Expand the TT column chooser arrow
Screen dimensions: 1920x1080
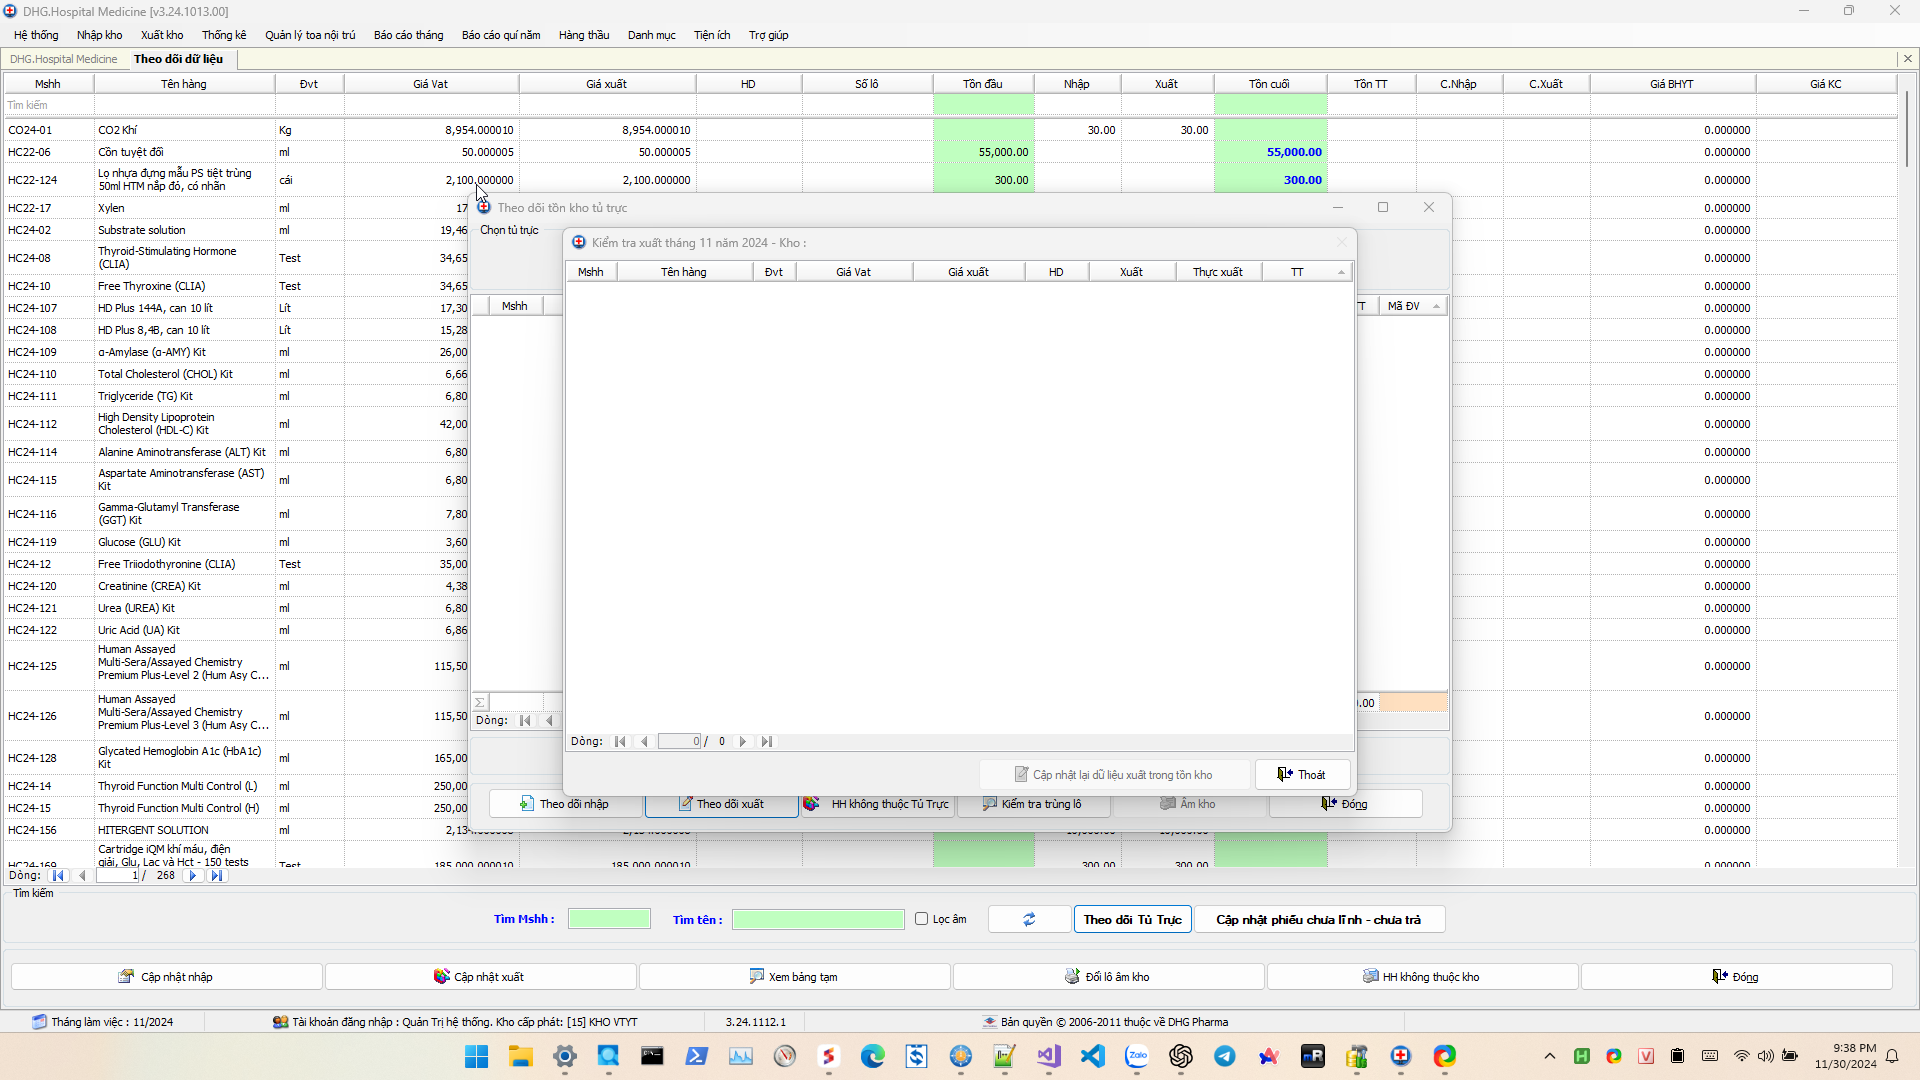[1342, 272]
